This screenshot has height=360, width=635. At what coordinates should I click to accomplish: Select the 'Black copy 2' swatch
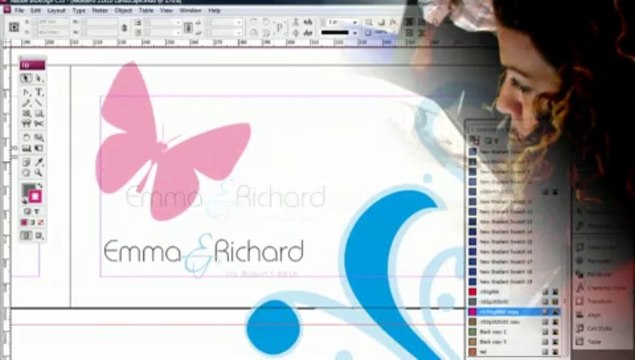tap(514, 332)
